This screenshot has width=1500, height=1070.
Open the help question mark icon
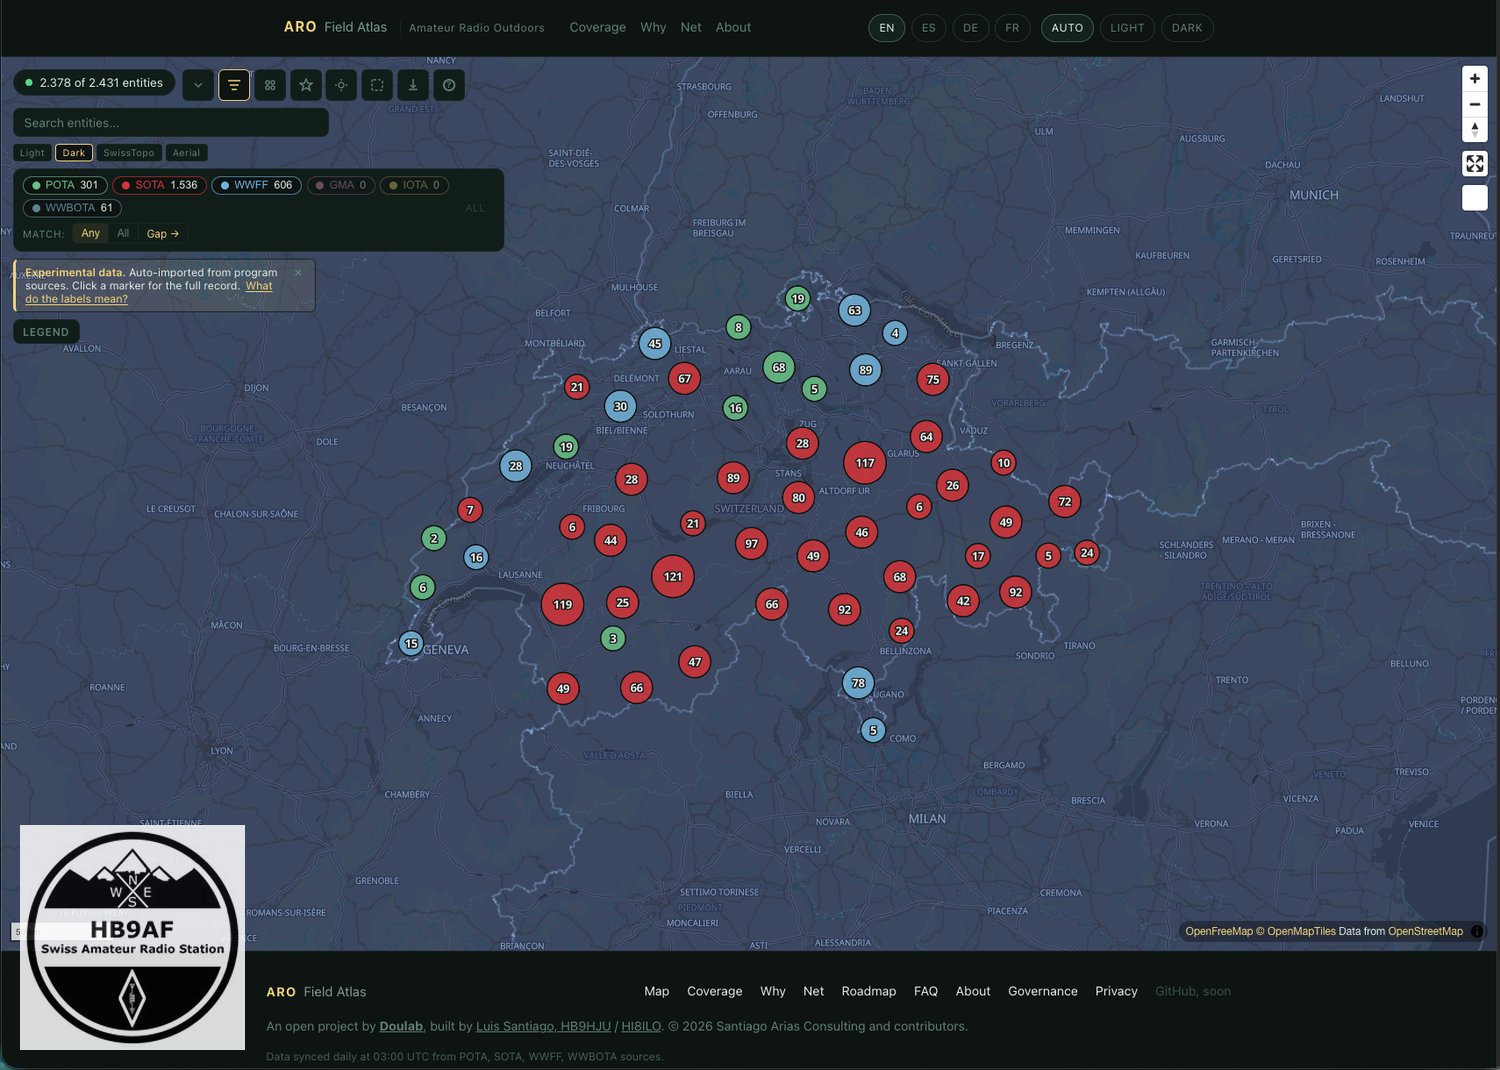coord(449,85)
